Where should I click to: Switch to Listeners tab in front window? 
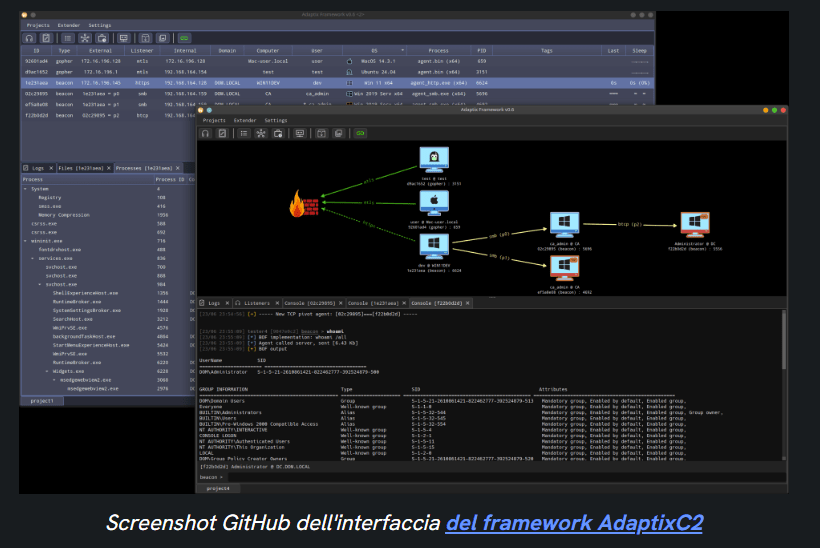pyautogui.click(x=253, y=303)
